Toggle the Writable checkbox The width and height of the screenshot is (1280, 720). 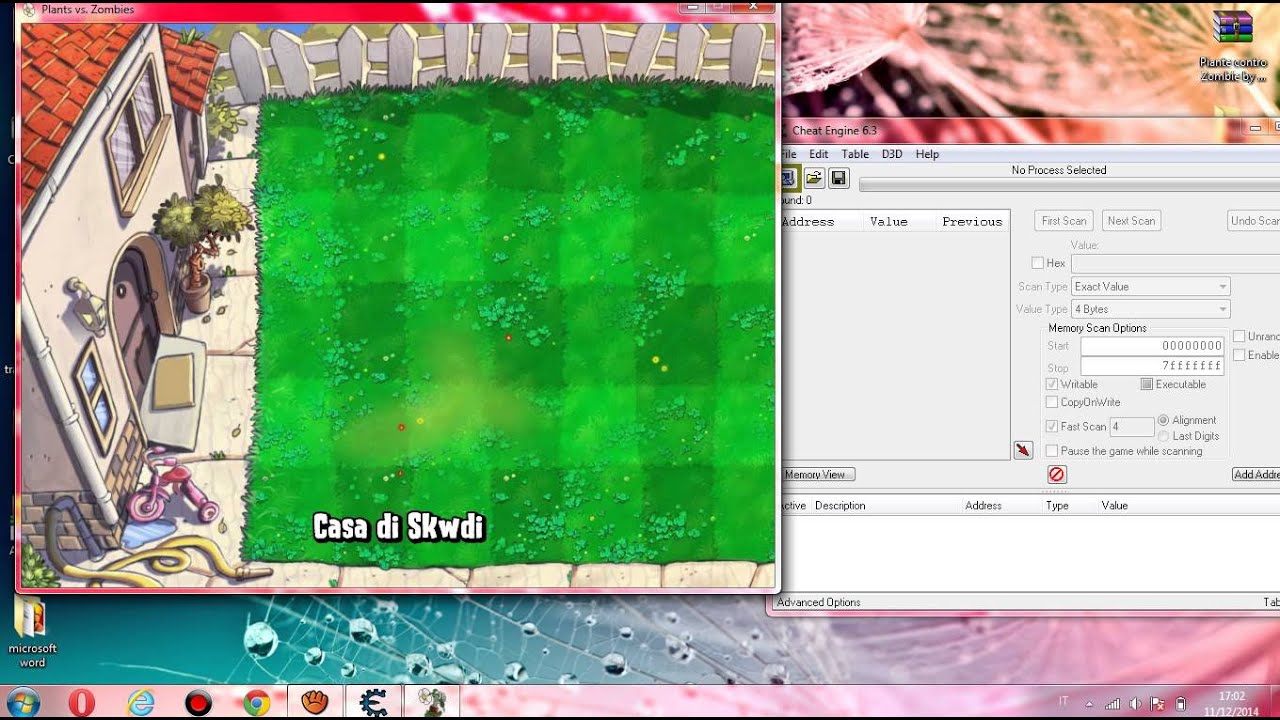[1051, 384]
